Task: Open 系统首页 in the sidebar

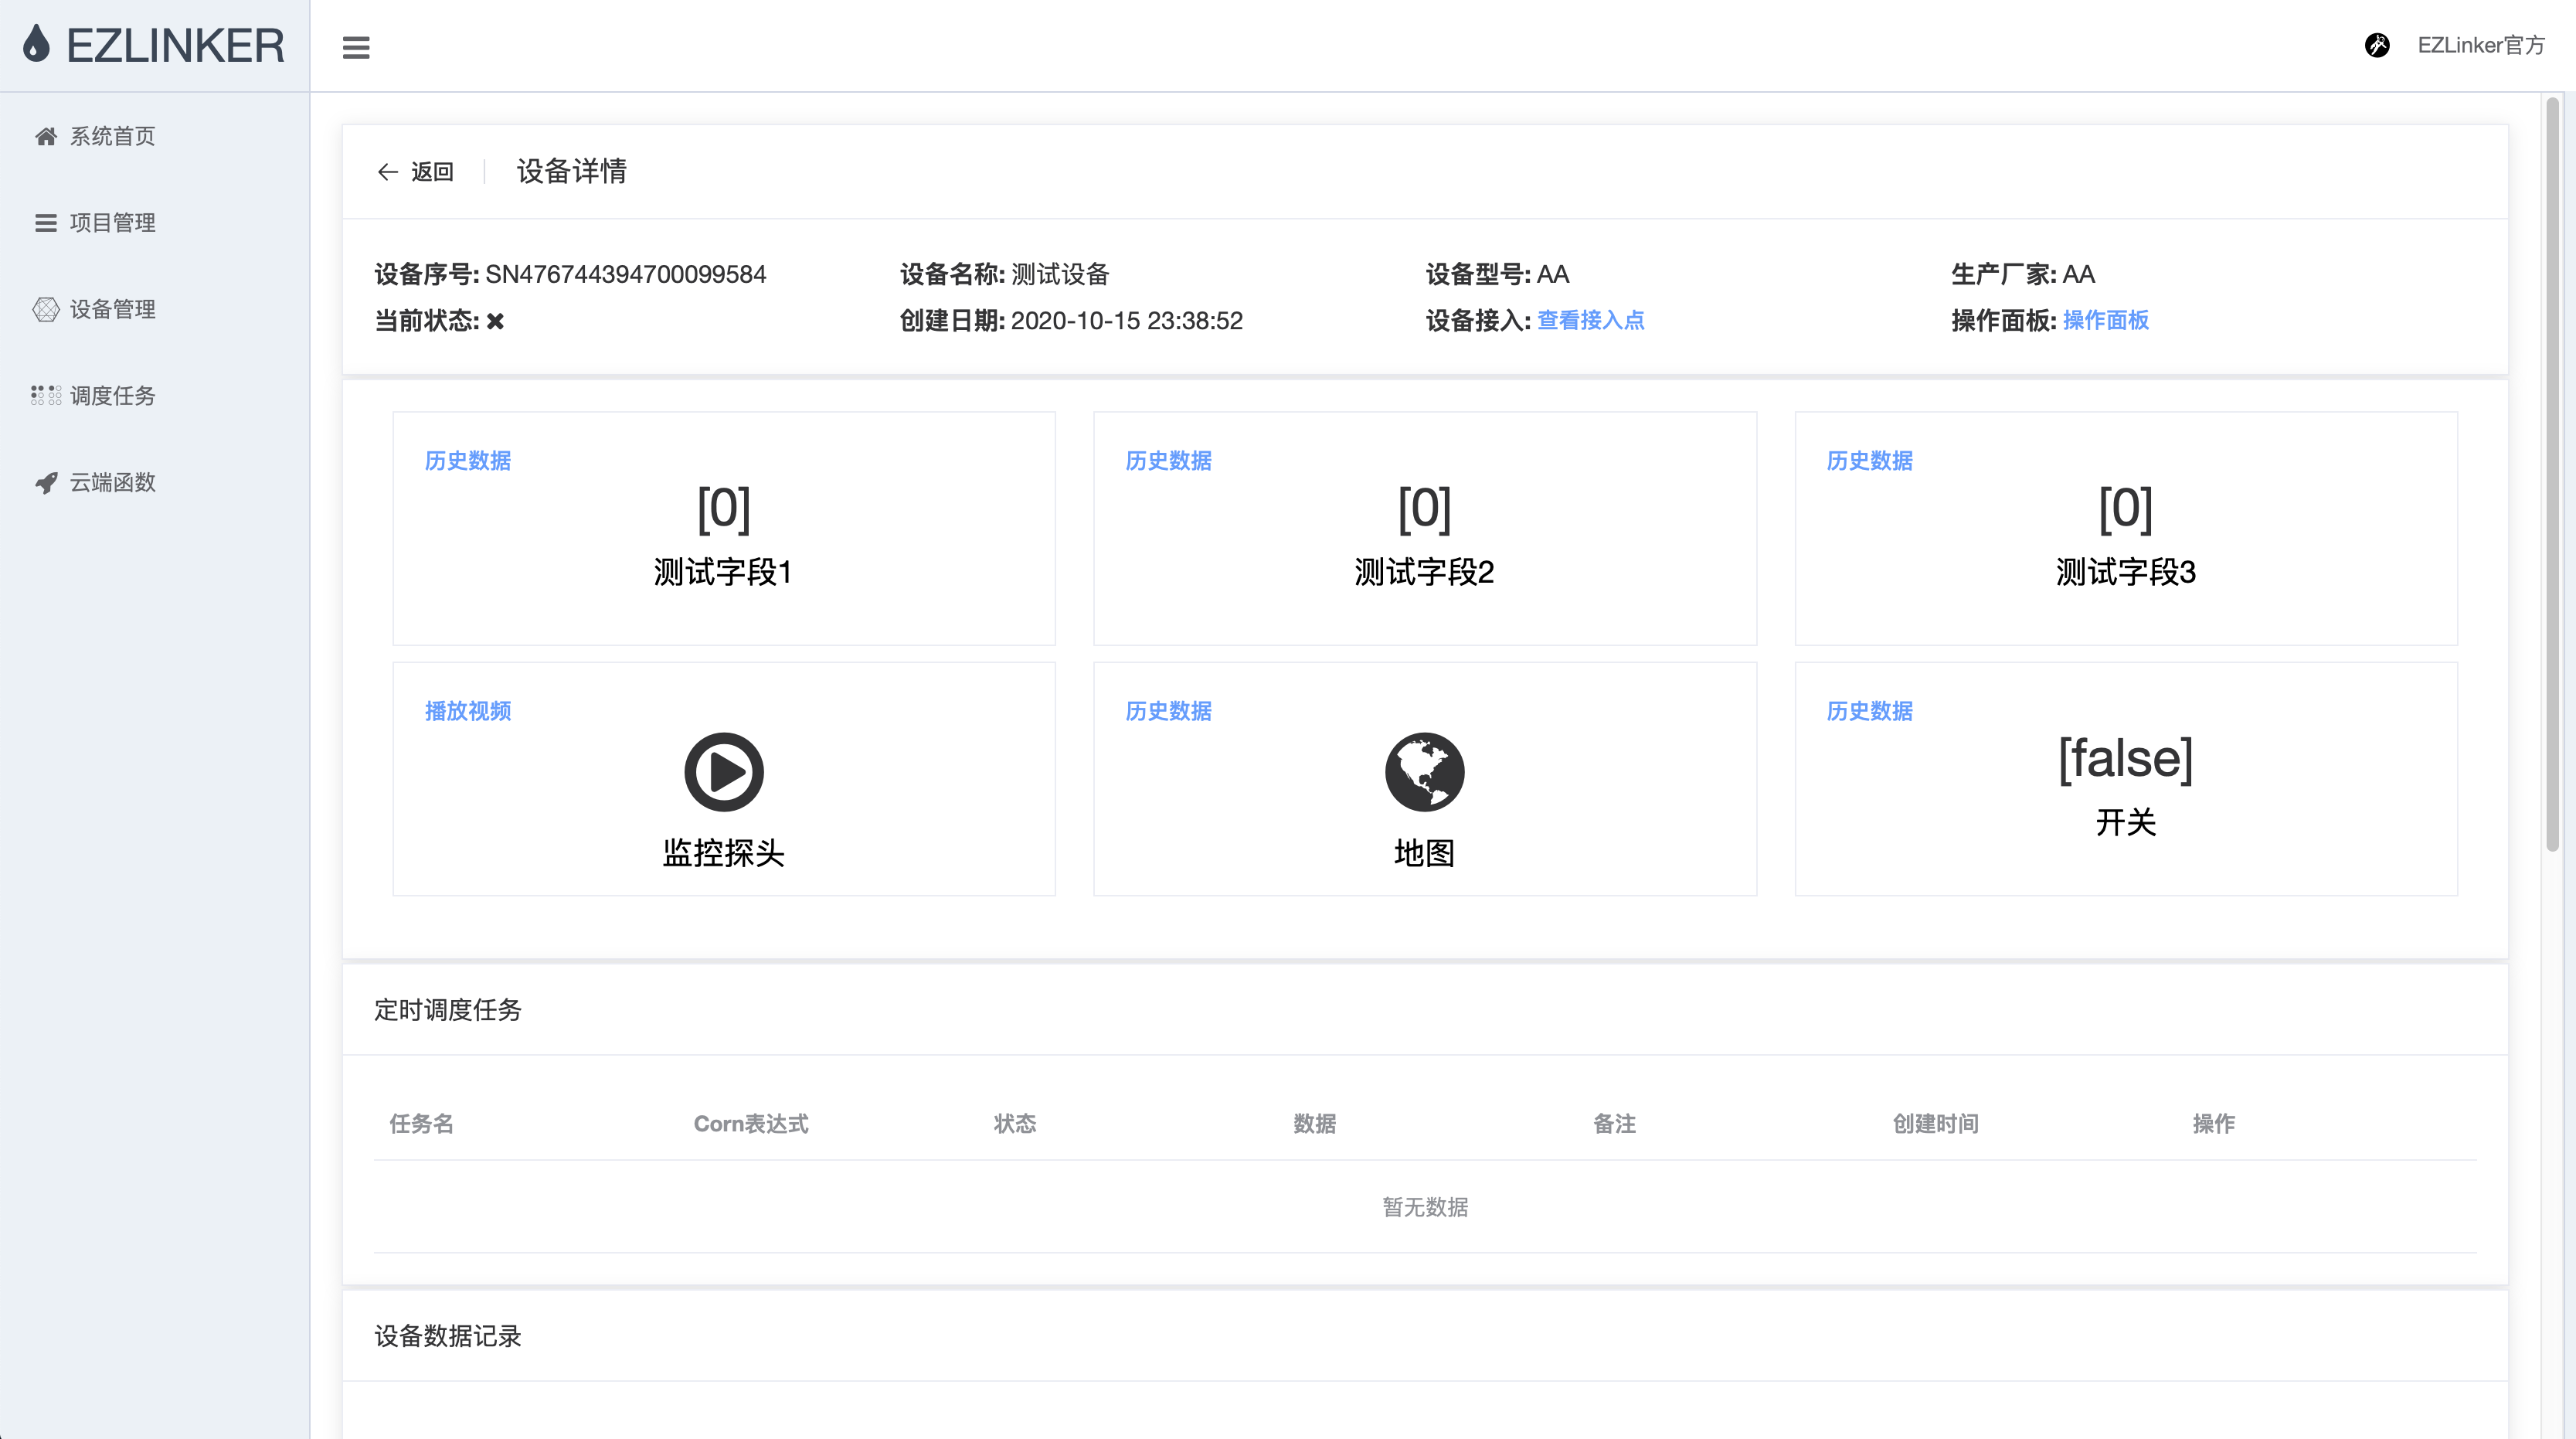Action: tap(113, 136)
